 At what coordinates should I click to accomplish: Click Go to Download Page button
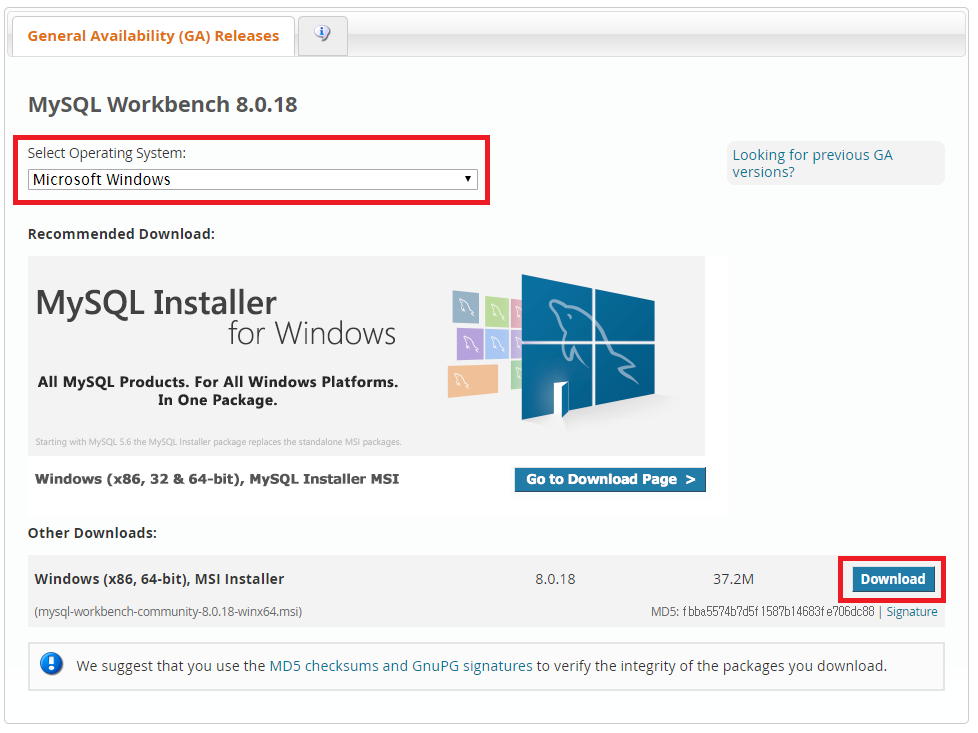point(610,479)
